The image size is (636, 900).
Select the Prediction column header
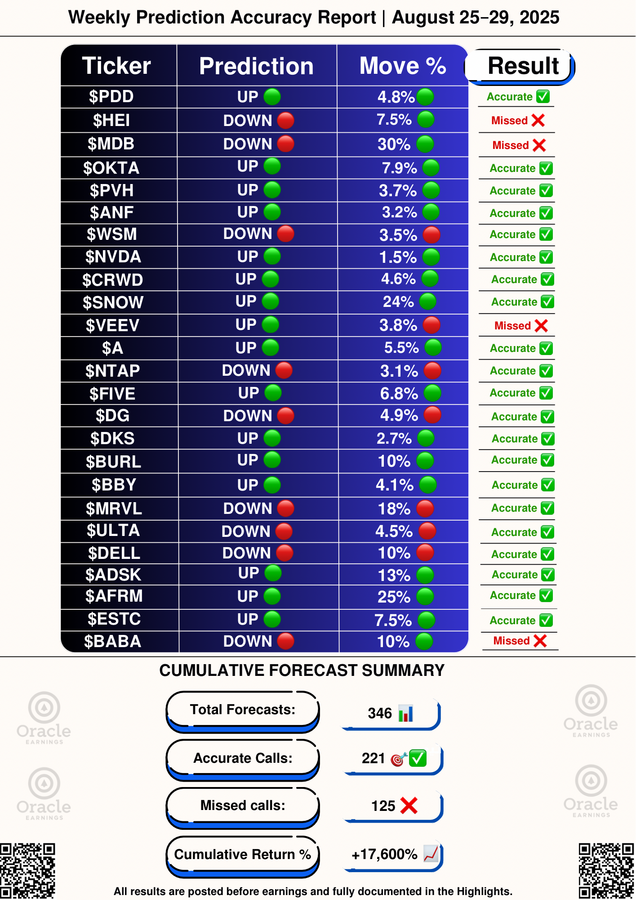click(x=256, y=66)
